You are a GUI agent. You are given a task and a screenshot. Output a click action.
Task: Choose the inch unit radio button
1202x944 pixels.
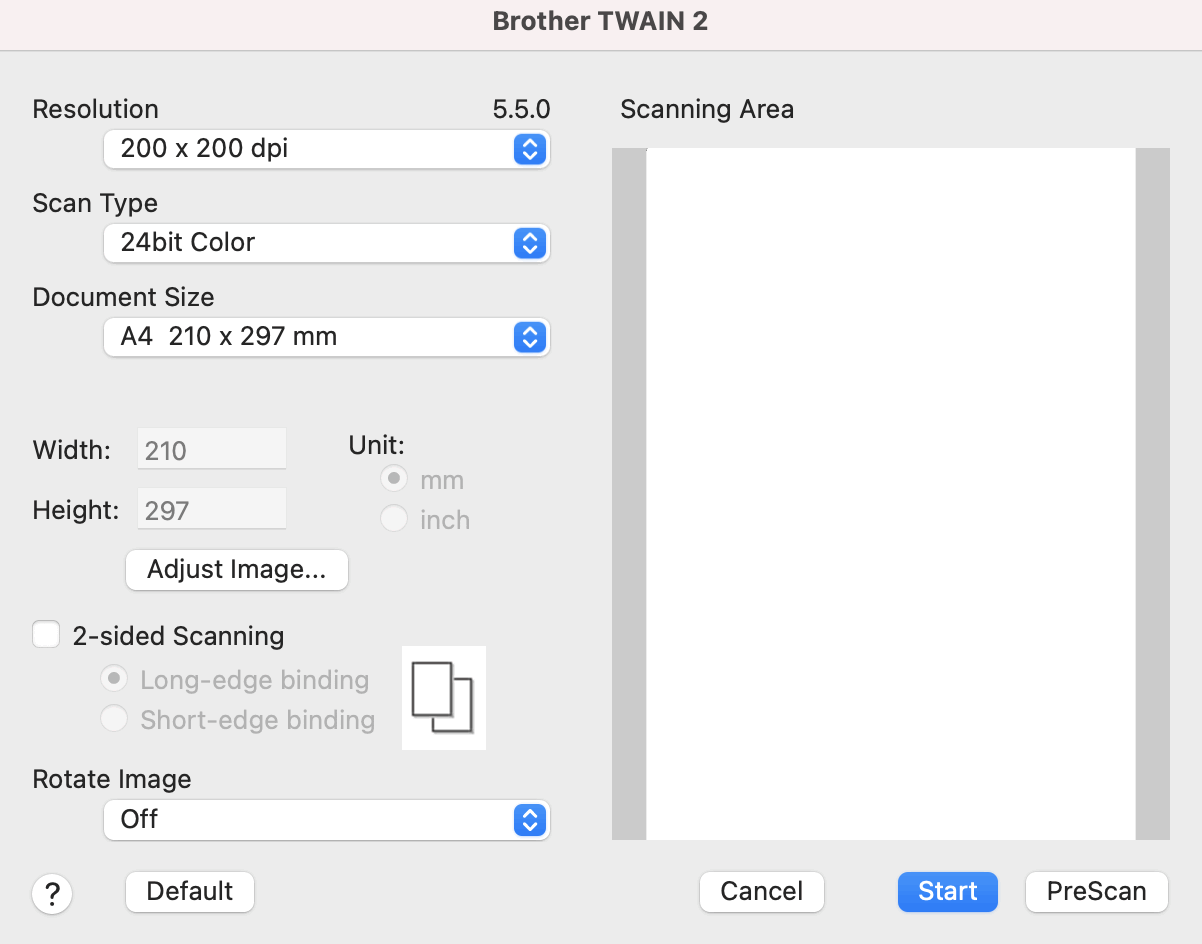(394, 519)
